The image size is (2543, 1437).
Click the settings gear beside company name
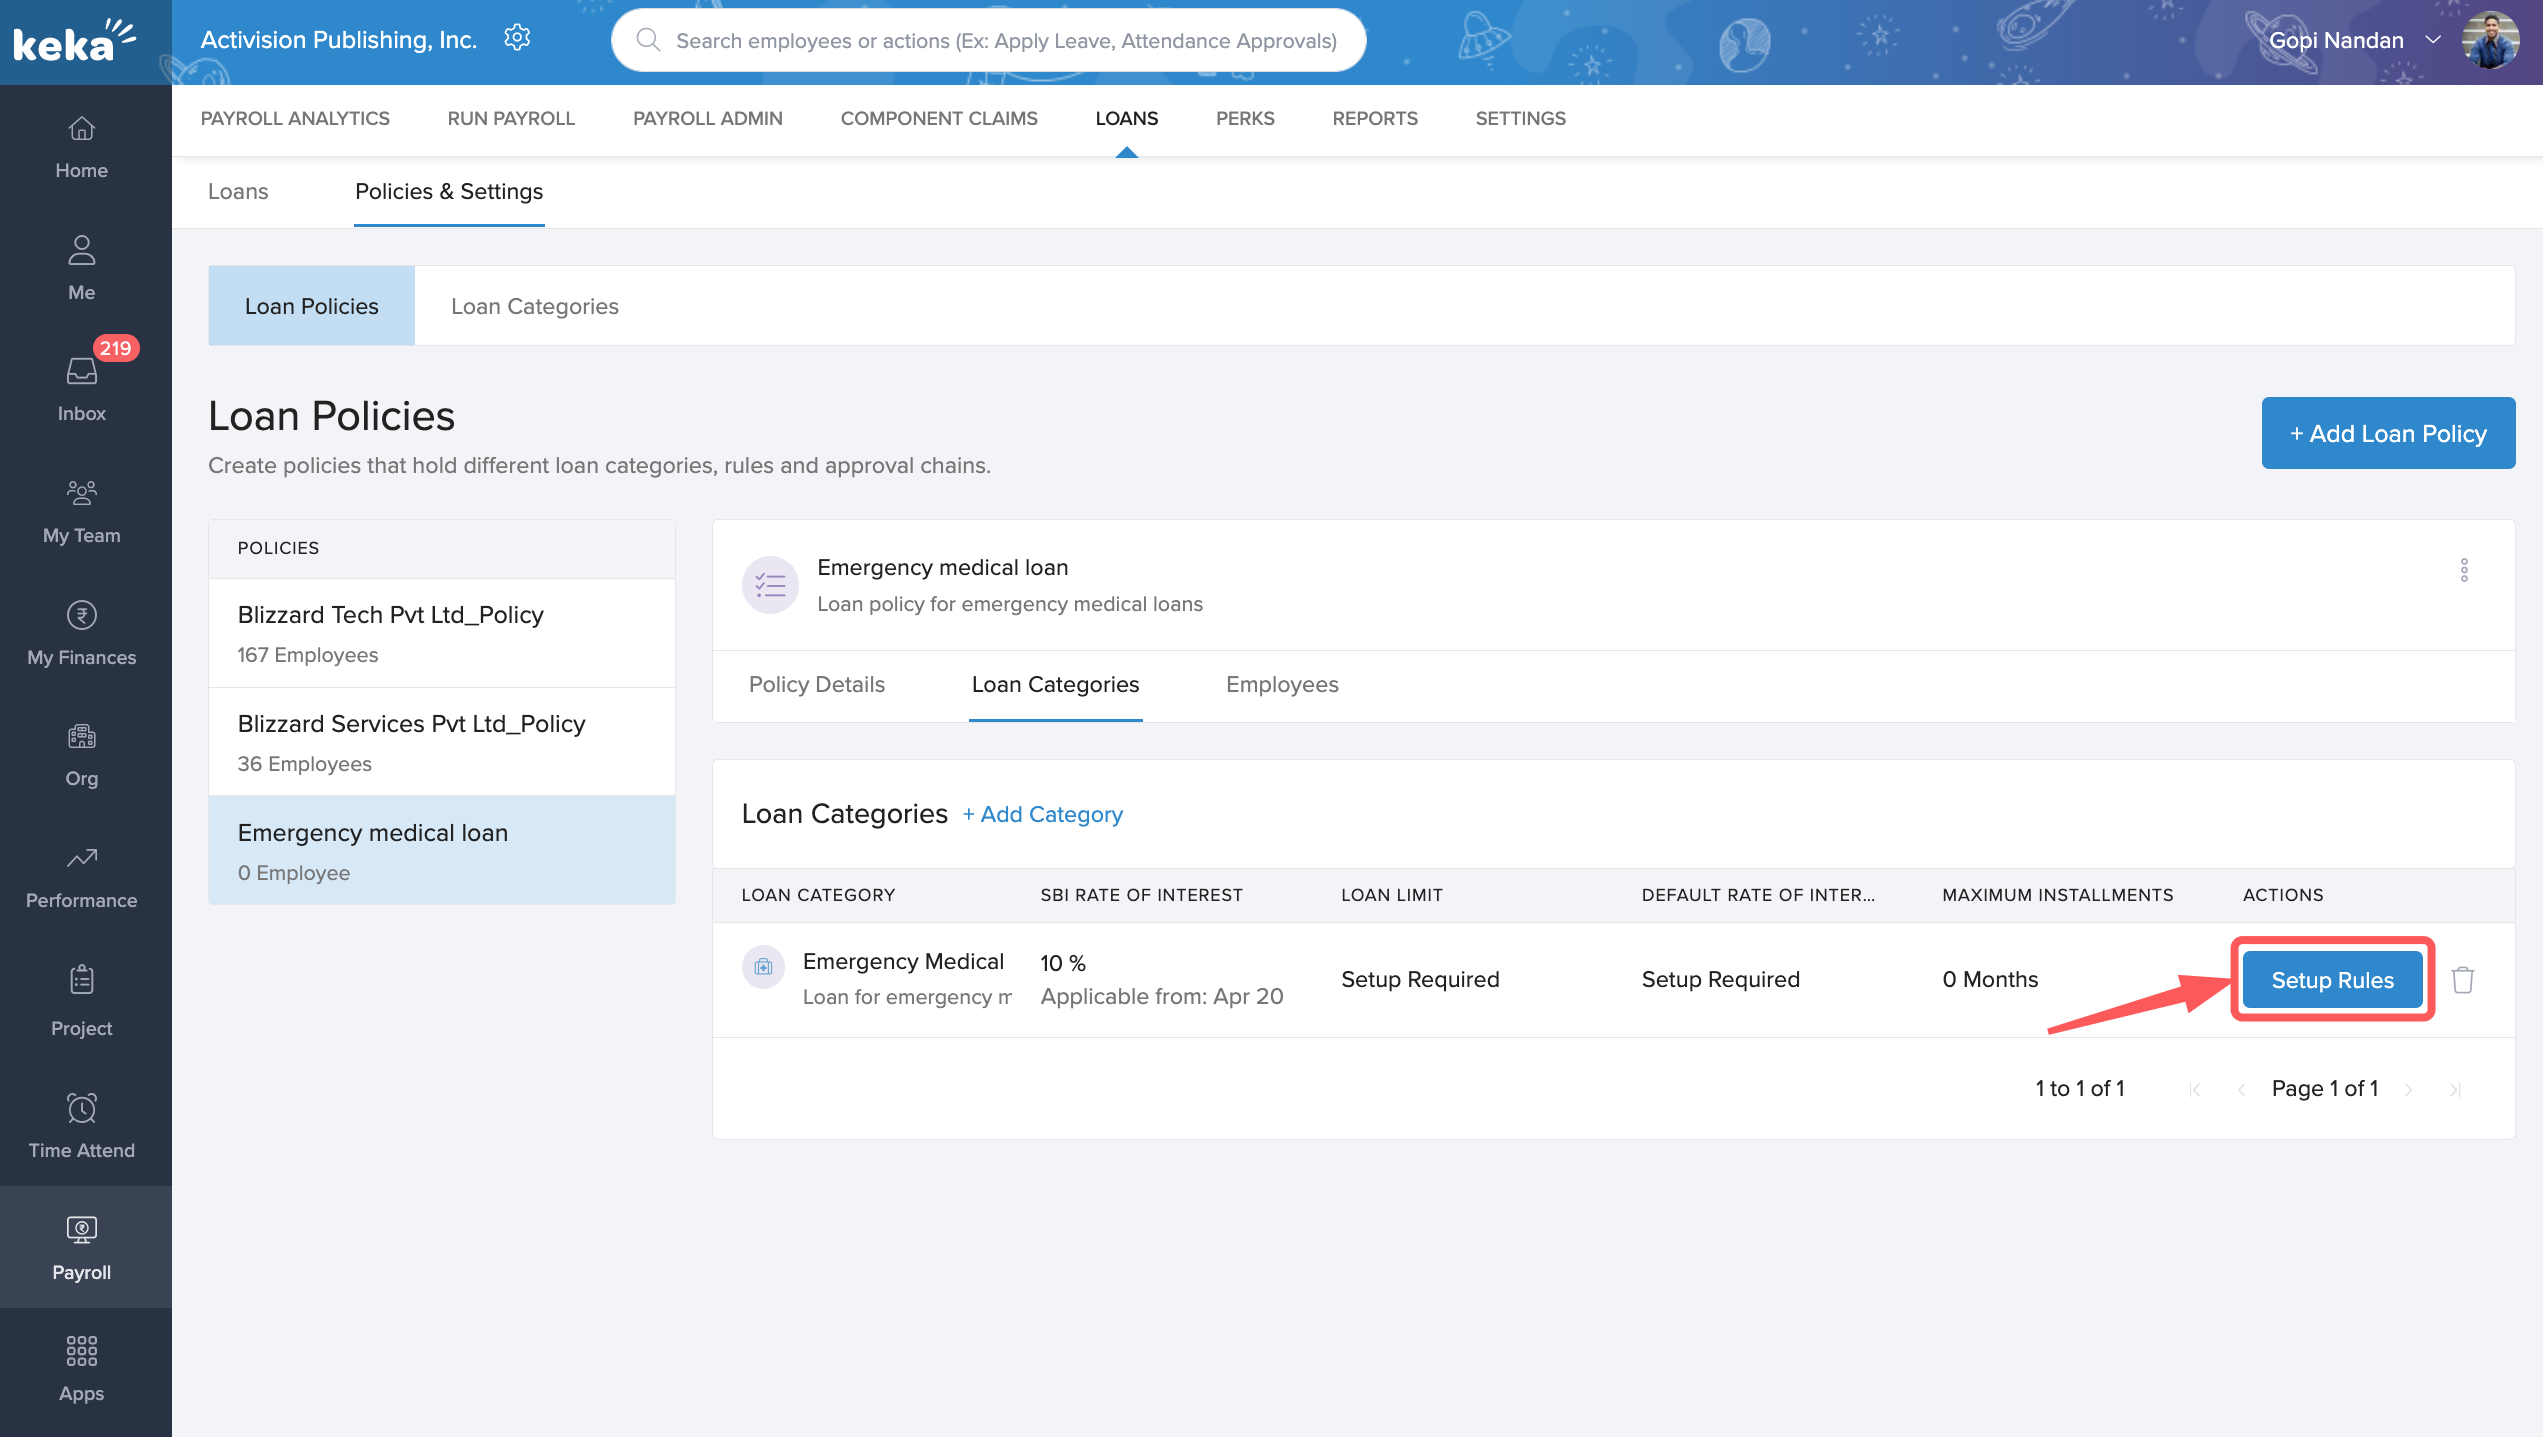[517, 39]
